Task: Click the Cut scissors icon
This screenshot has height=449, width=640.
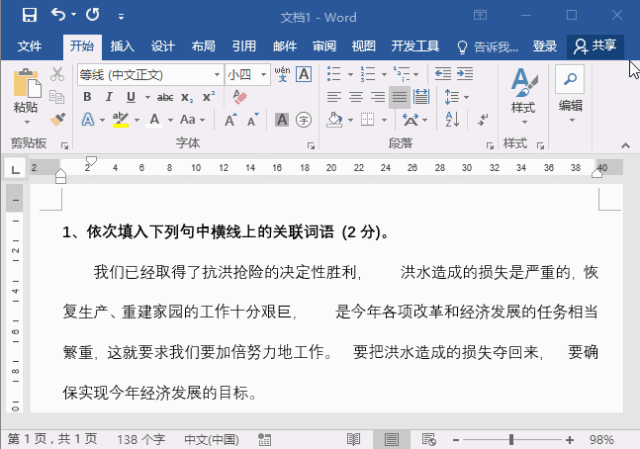Action: point(57,74)
